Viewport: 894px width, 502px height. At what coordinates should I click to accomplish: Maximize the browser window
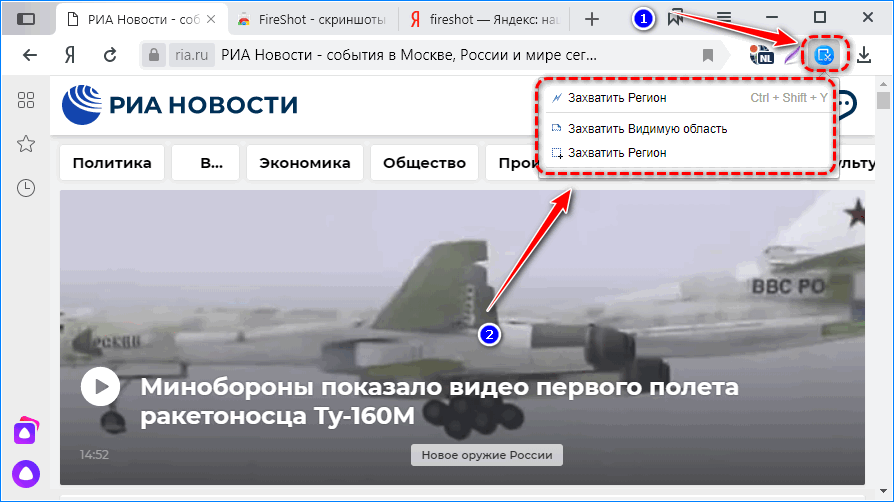tap(820, 18)
